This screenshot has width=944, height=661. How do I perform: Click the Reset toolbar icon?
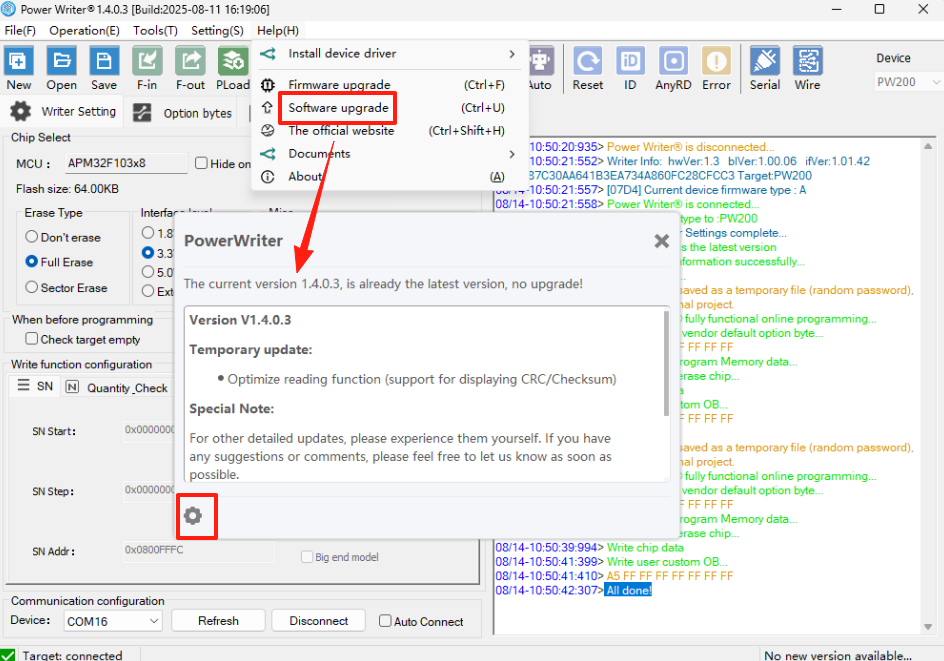click(x=588, y=61)
